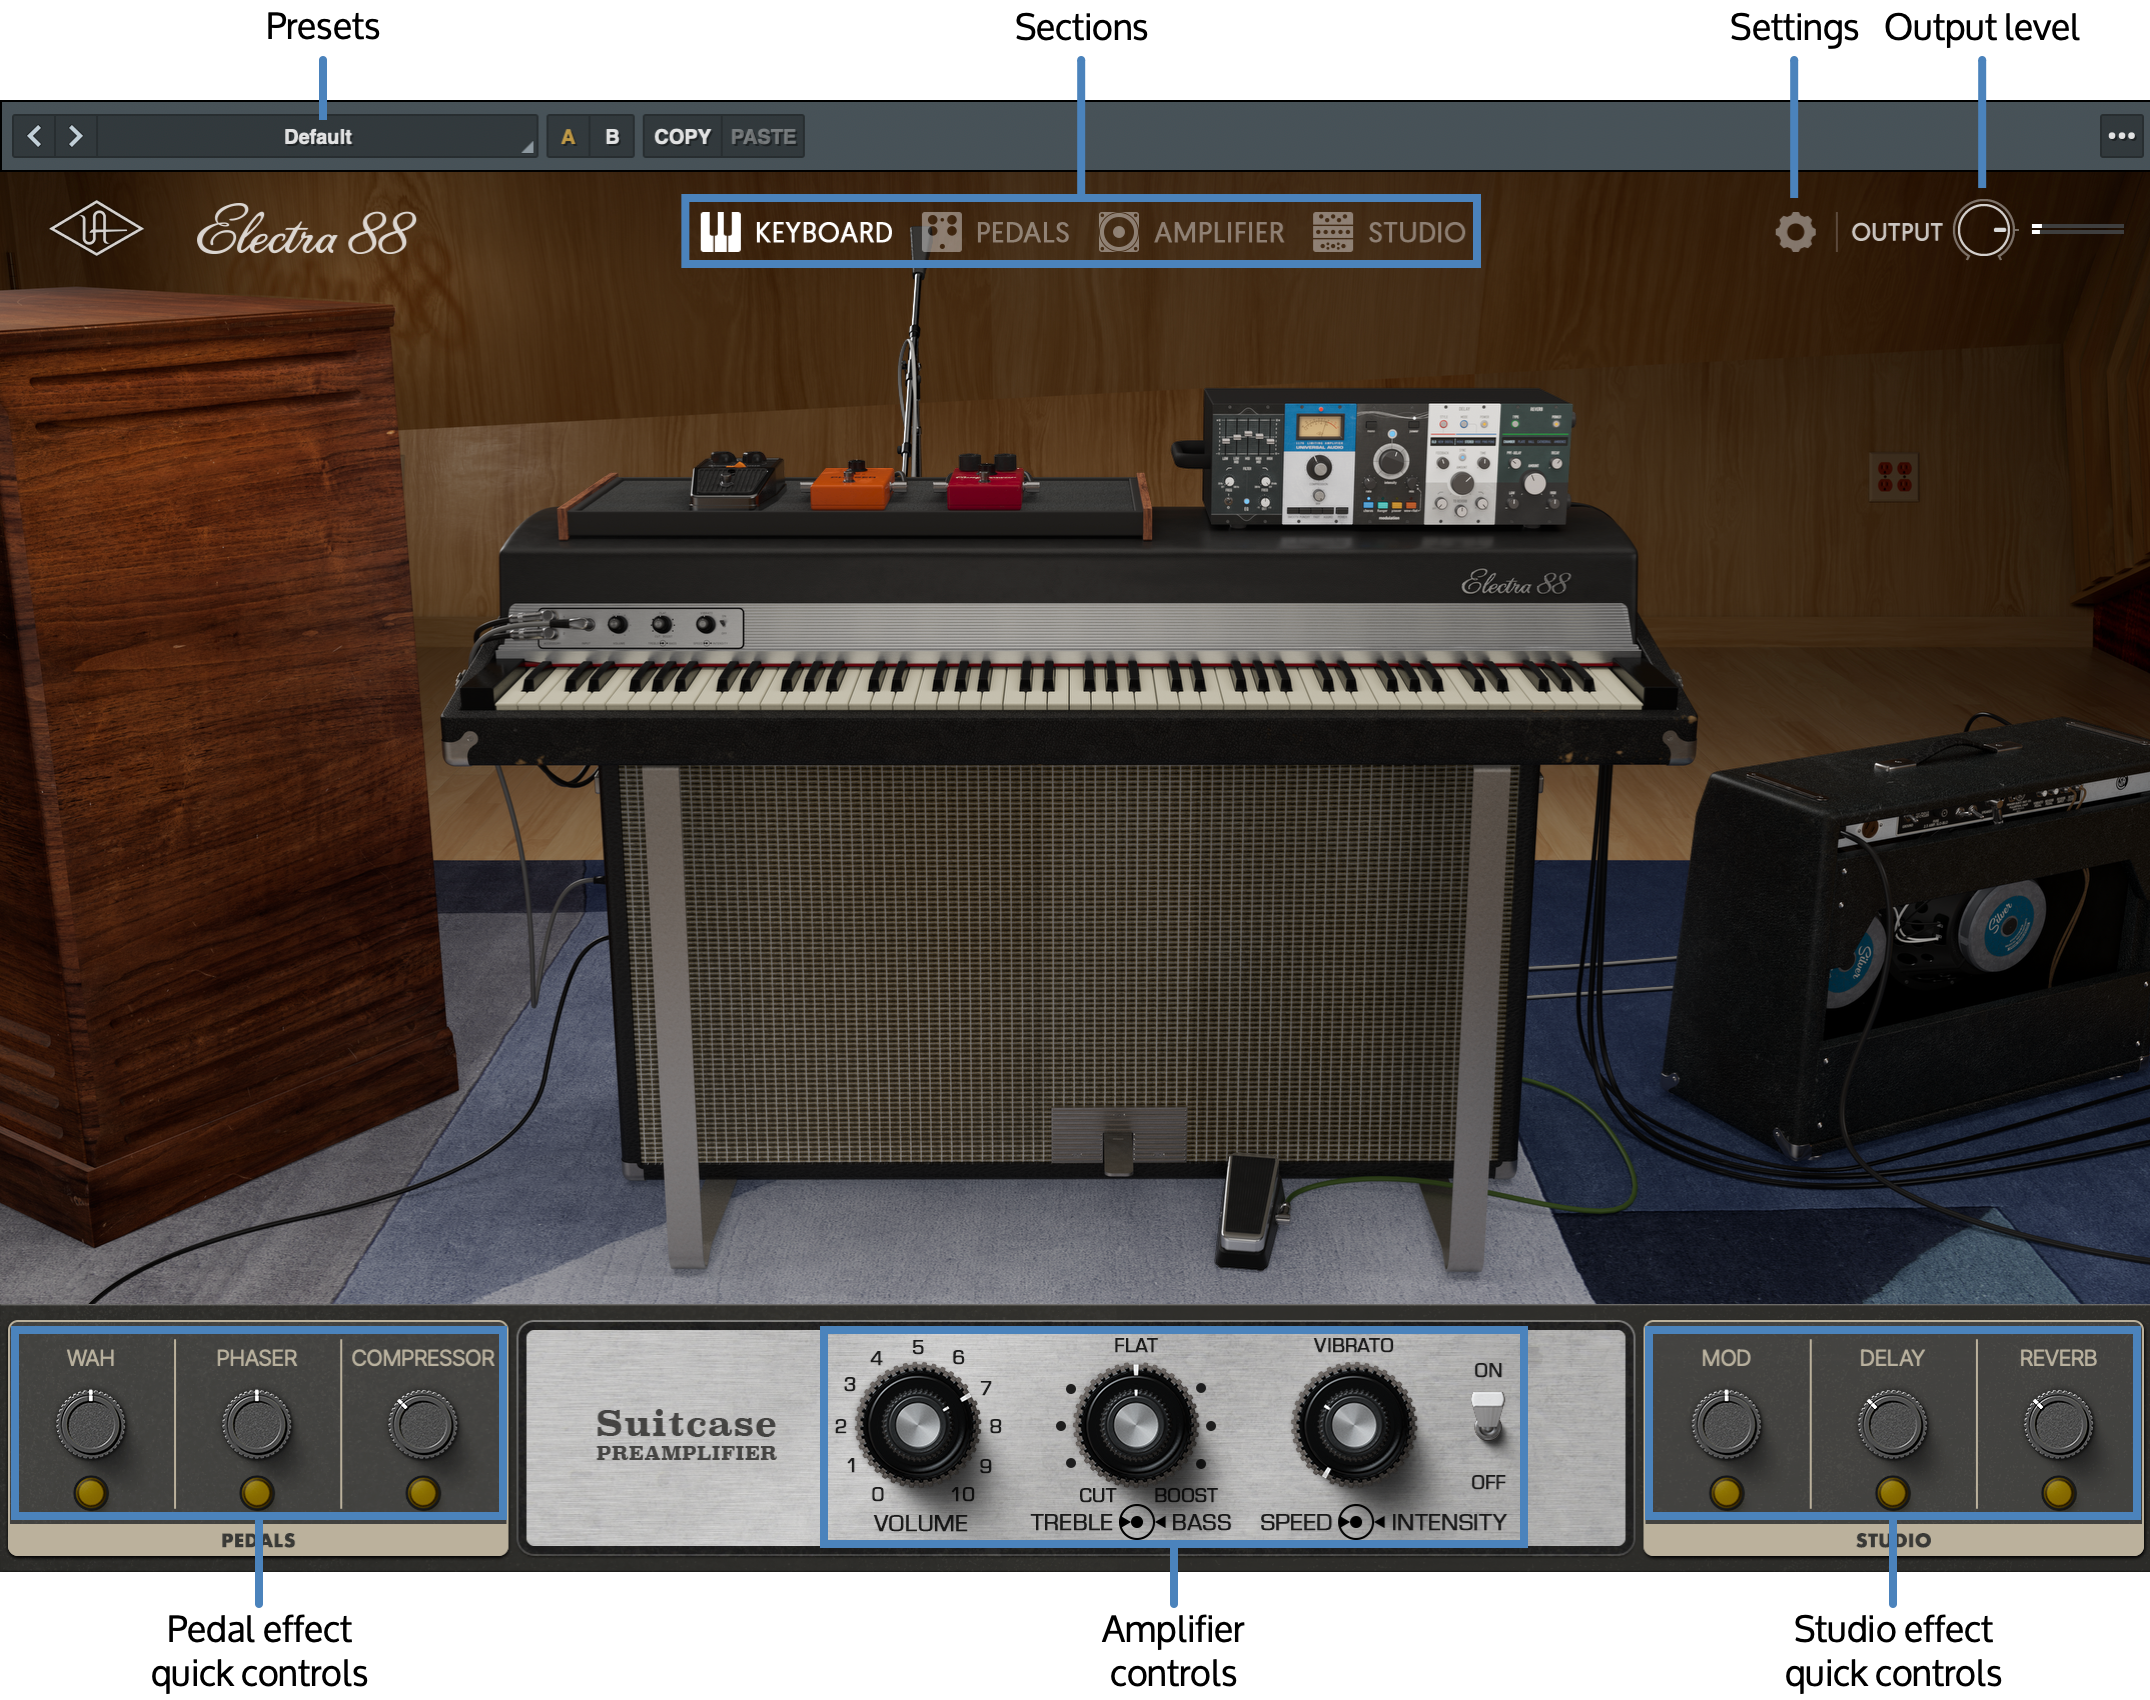Enable the REVERB LED button
The image size is (2150, 1700).
click(2057, 1493)
